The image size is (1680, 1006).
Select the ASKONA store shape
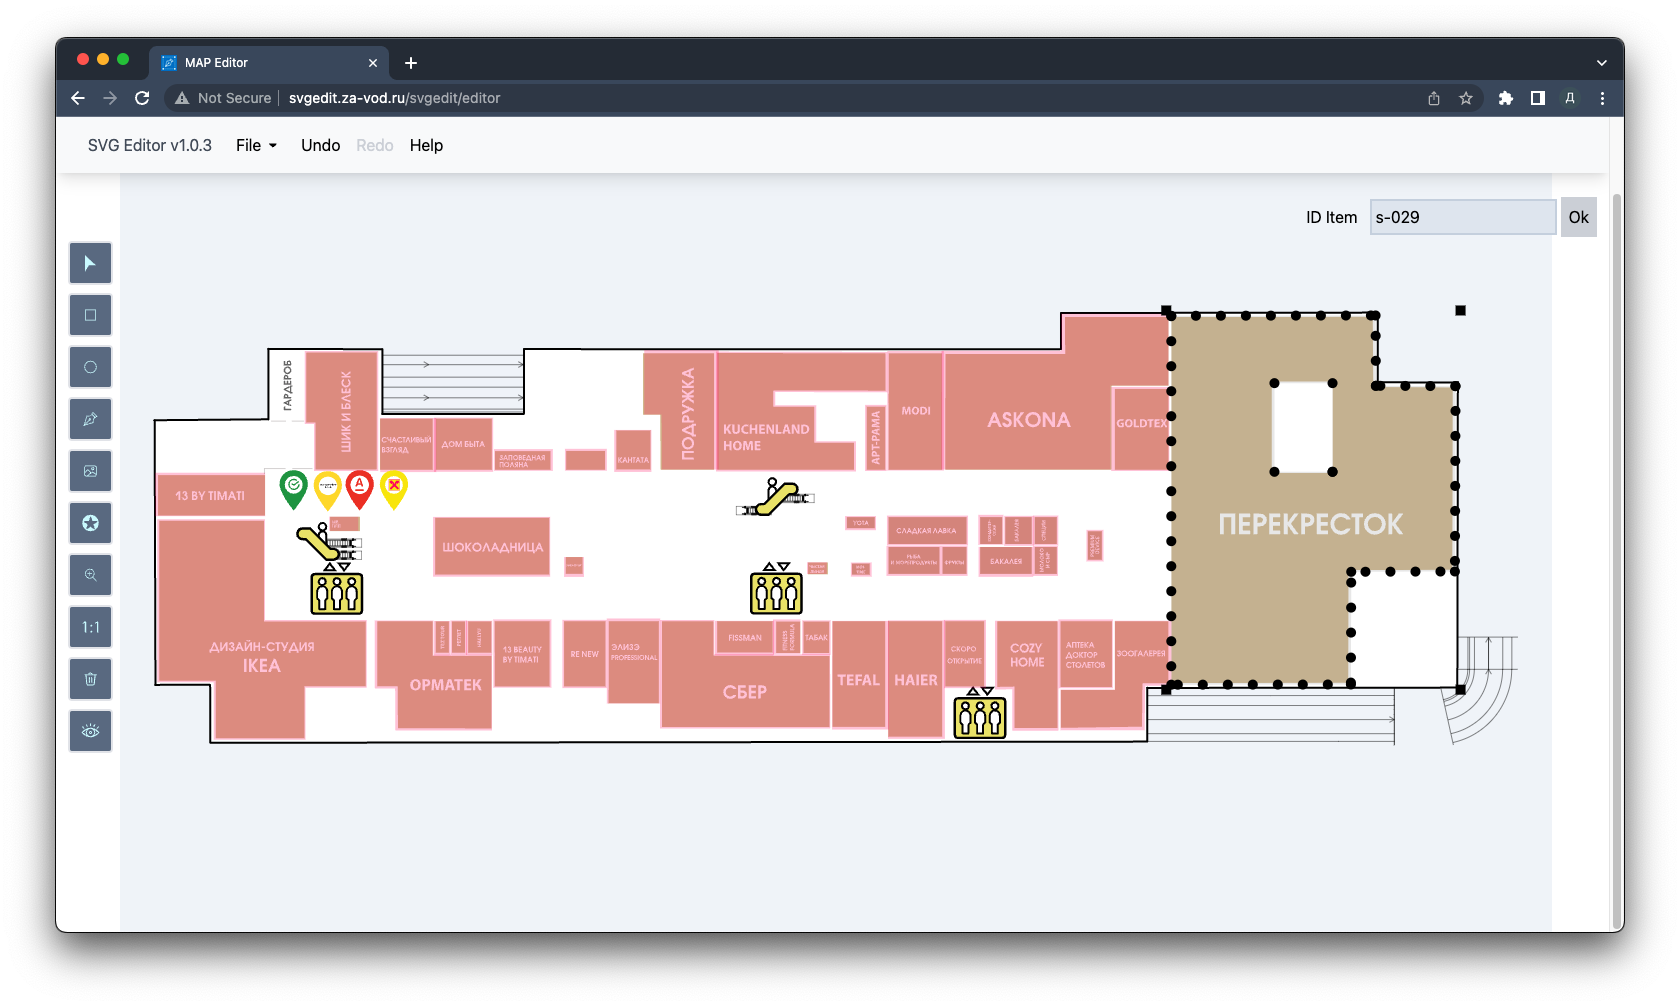pos(1028,420)
